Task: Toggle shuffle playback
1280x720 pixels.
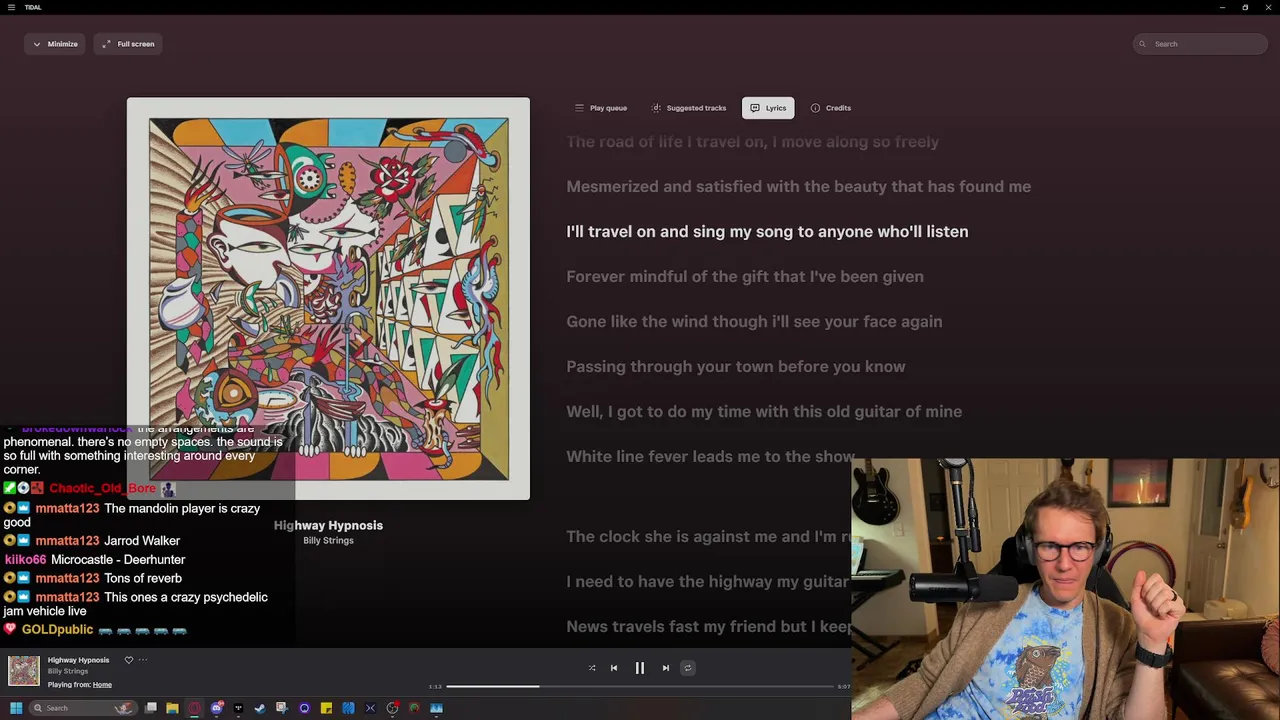Action: (592, 668)
